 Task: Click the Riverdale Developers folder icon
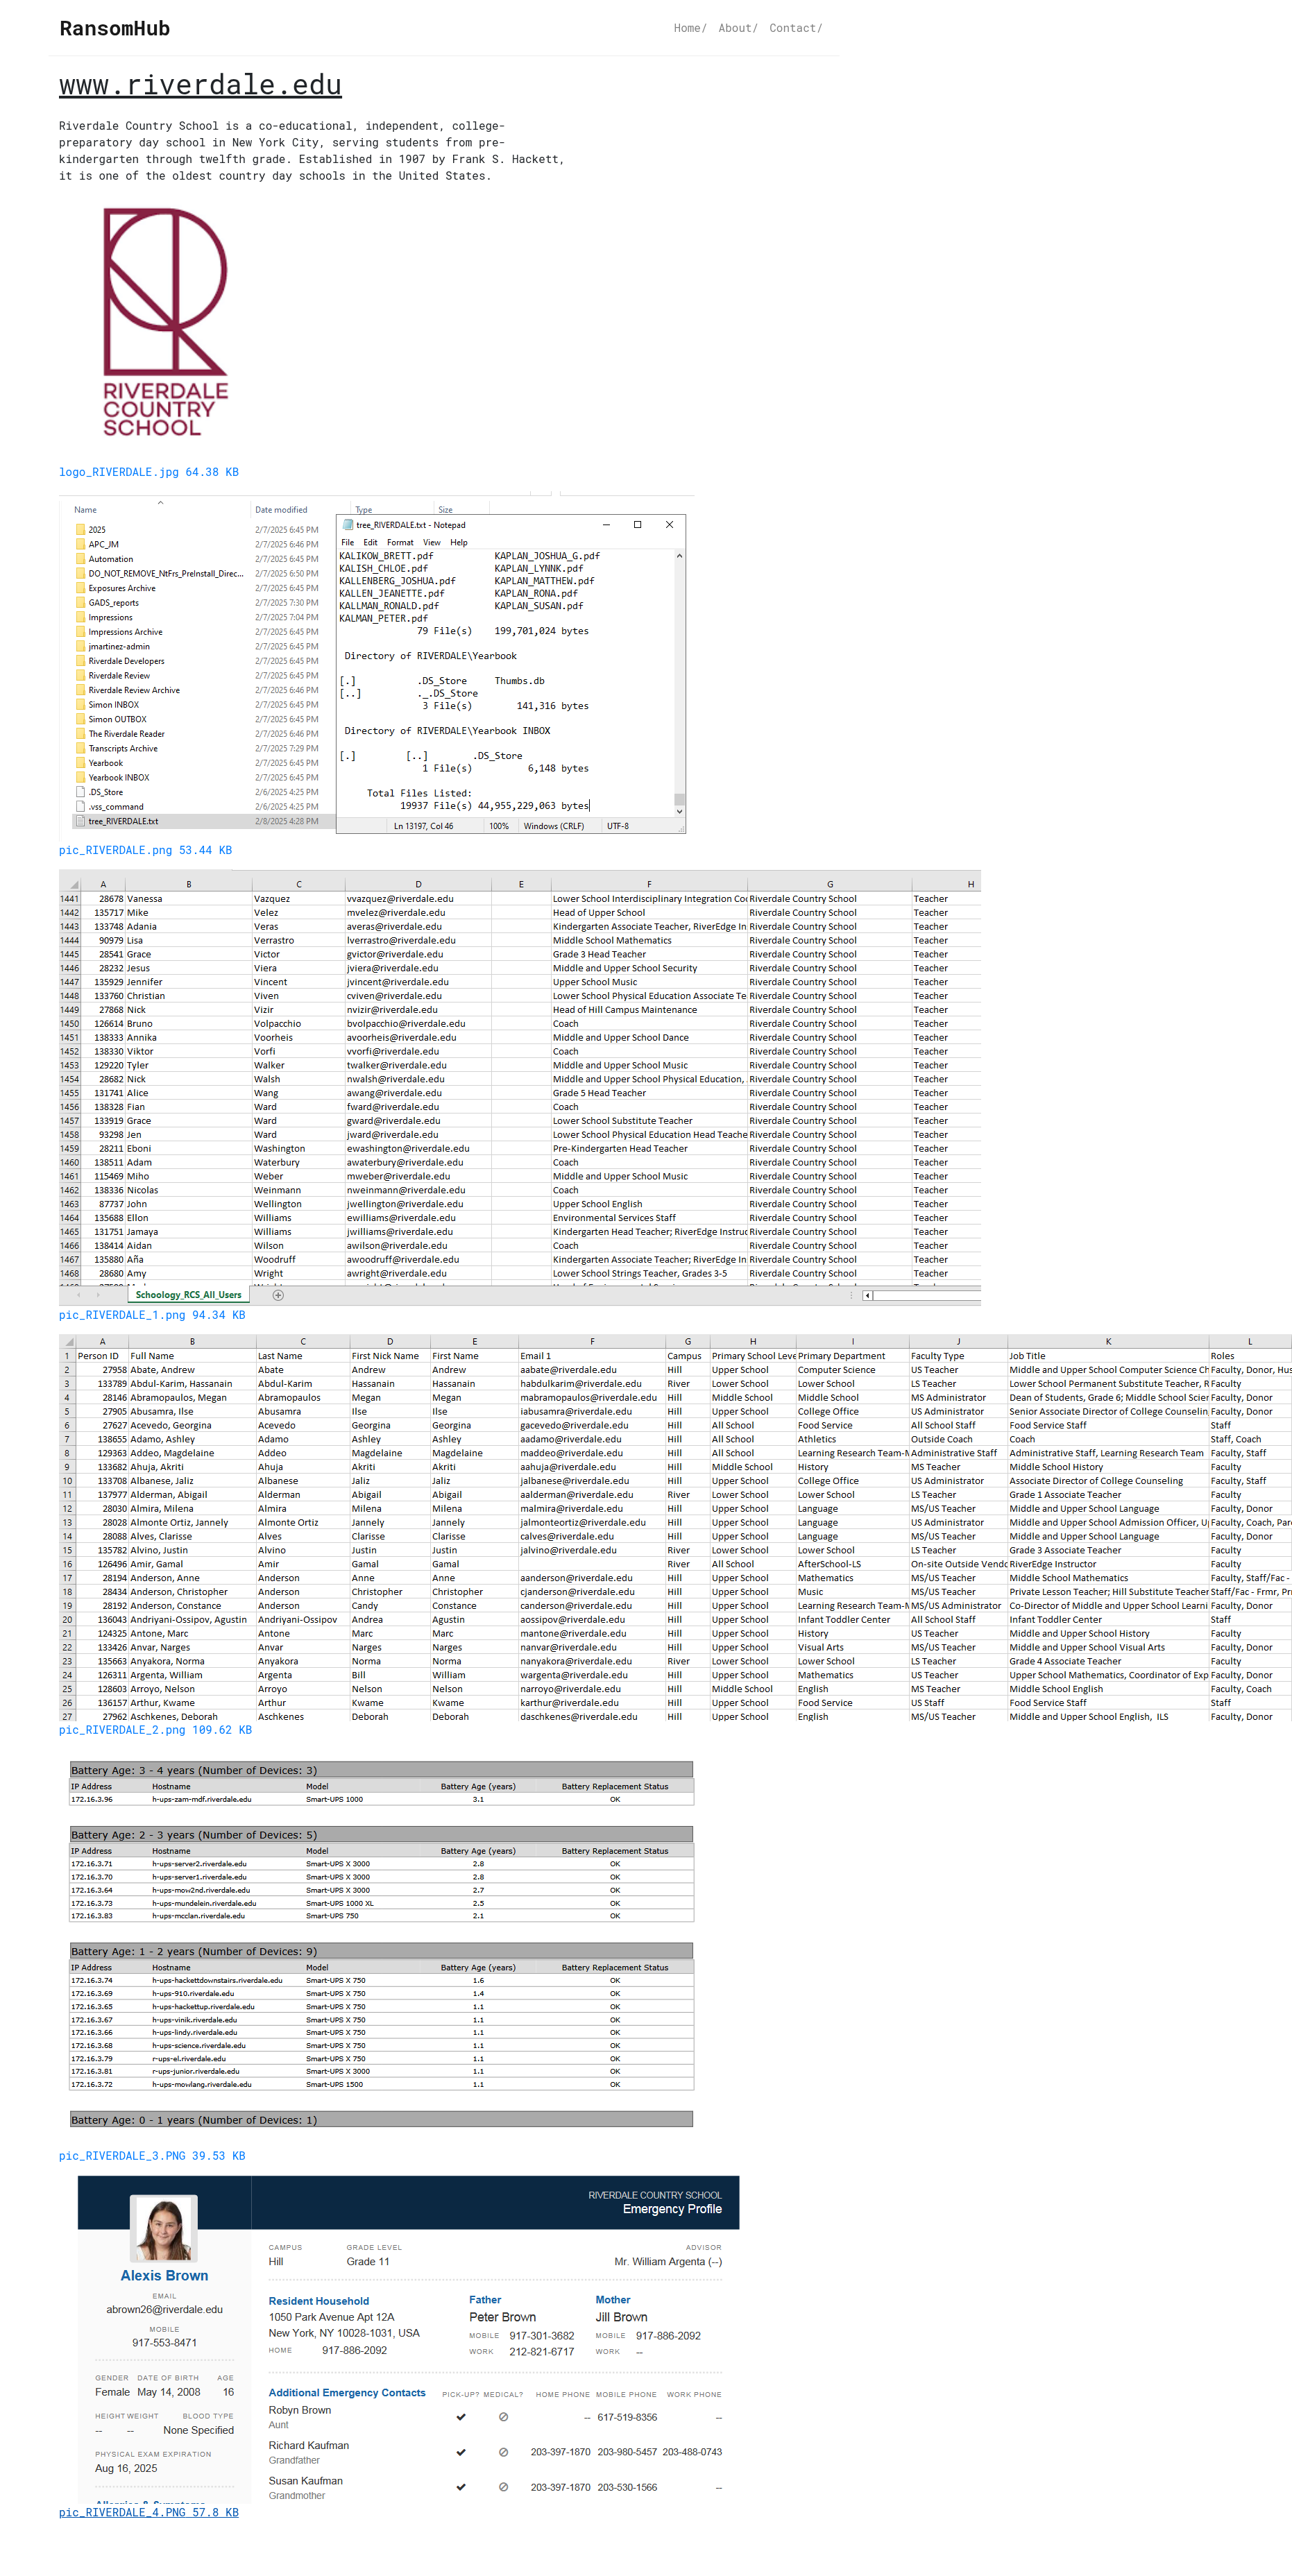coord(80,661)
